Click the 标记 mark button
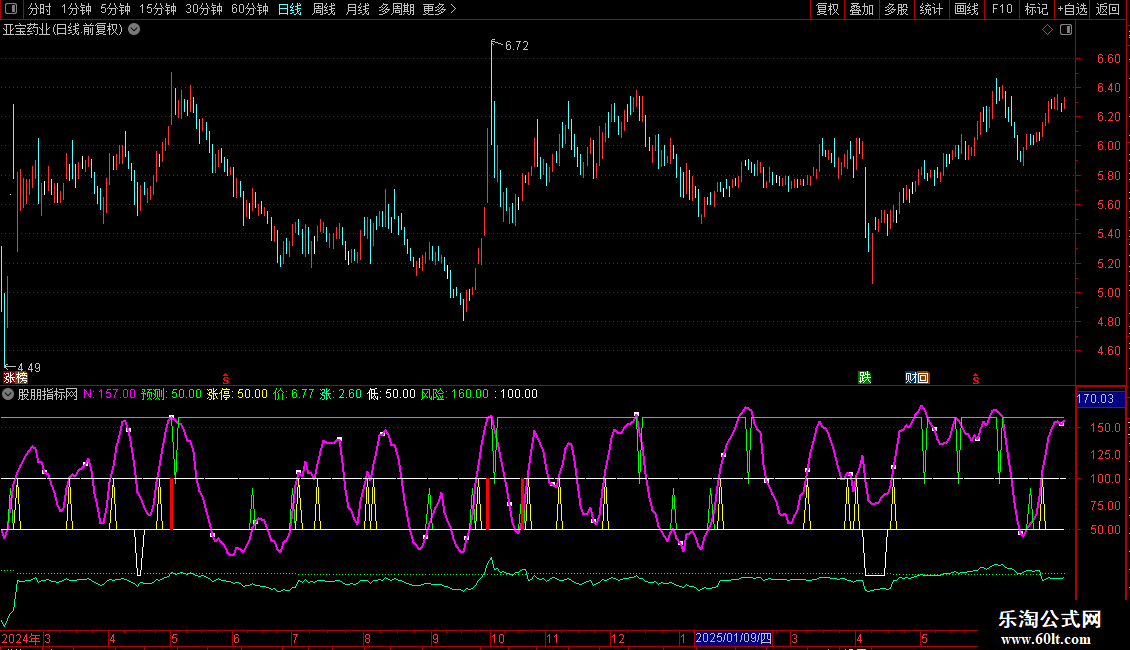Screen dimensions: 1130x650 click(x=1036, y=9)
